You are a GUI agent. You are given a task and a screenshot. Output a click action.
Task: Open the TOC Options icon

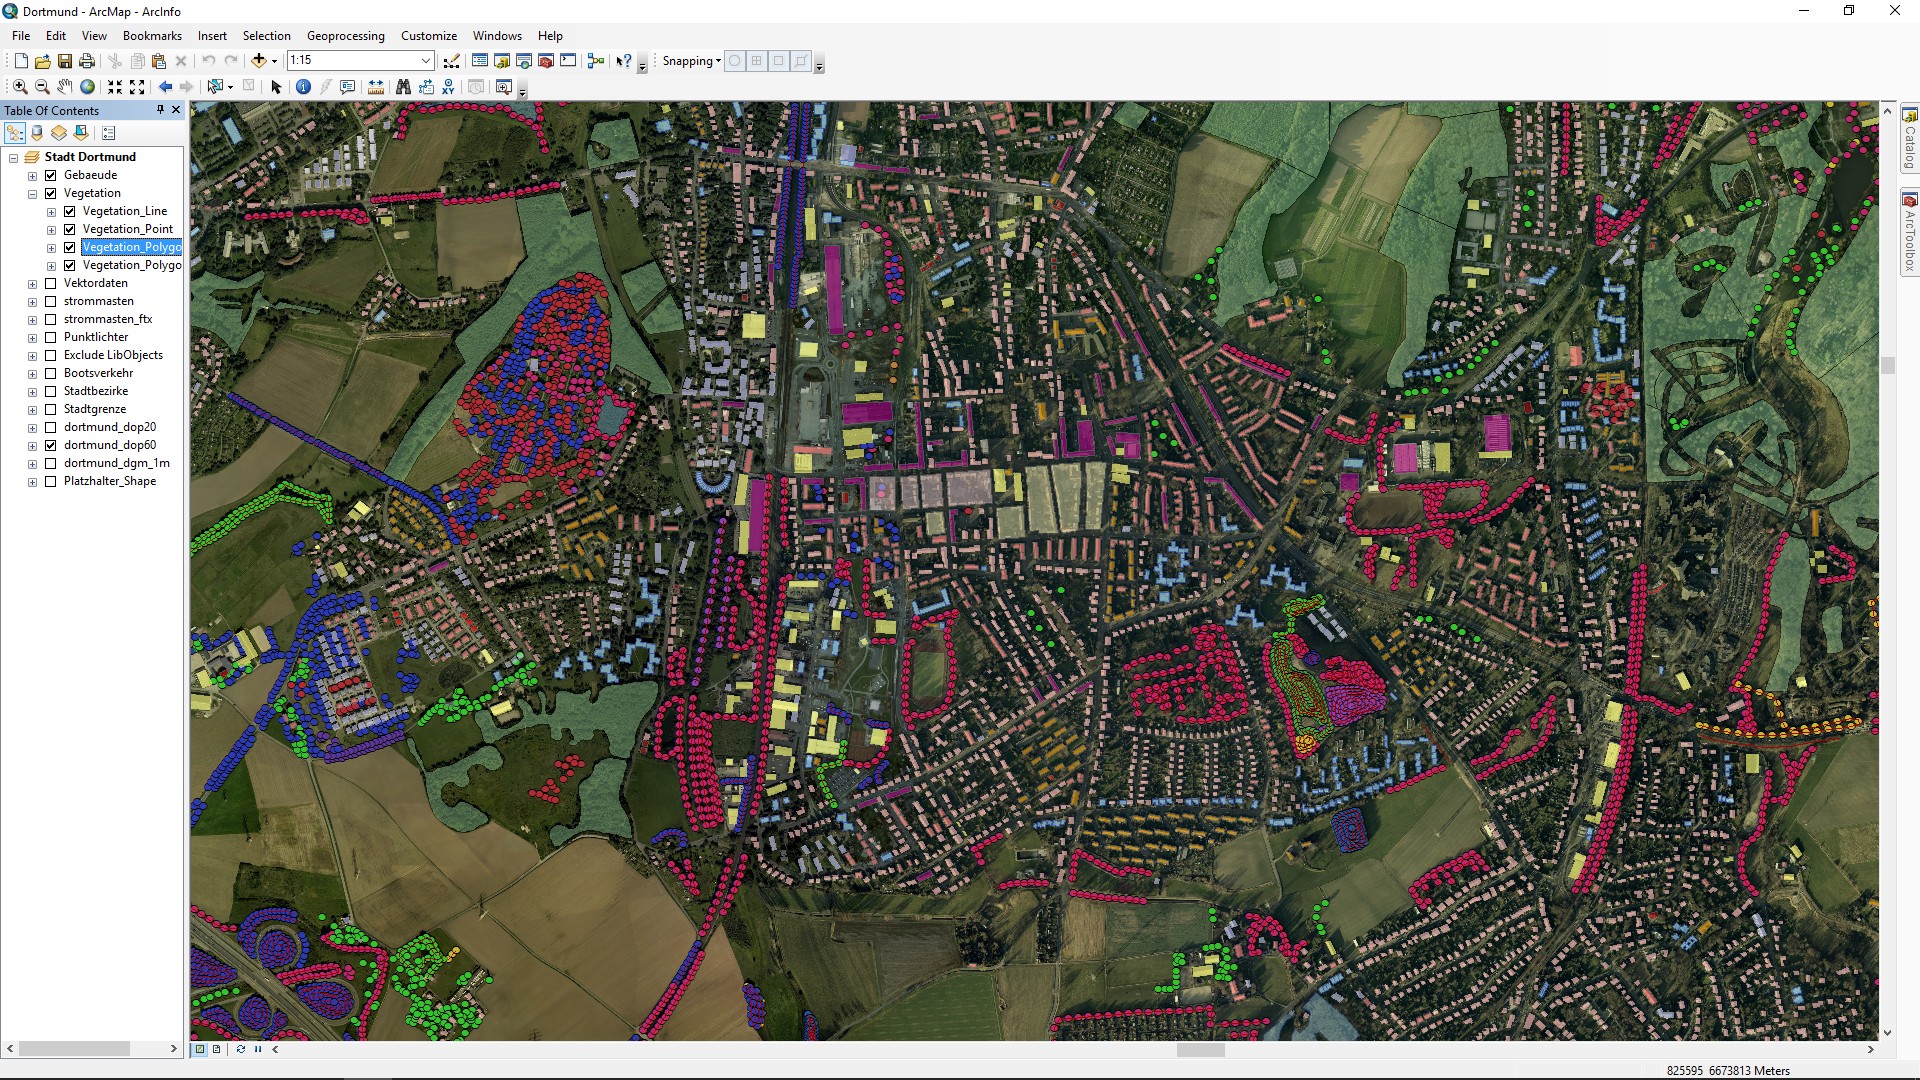point(109,133)
